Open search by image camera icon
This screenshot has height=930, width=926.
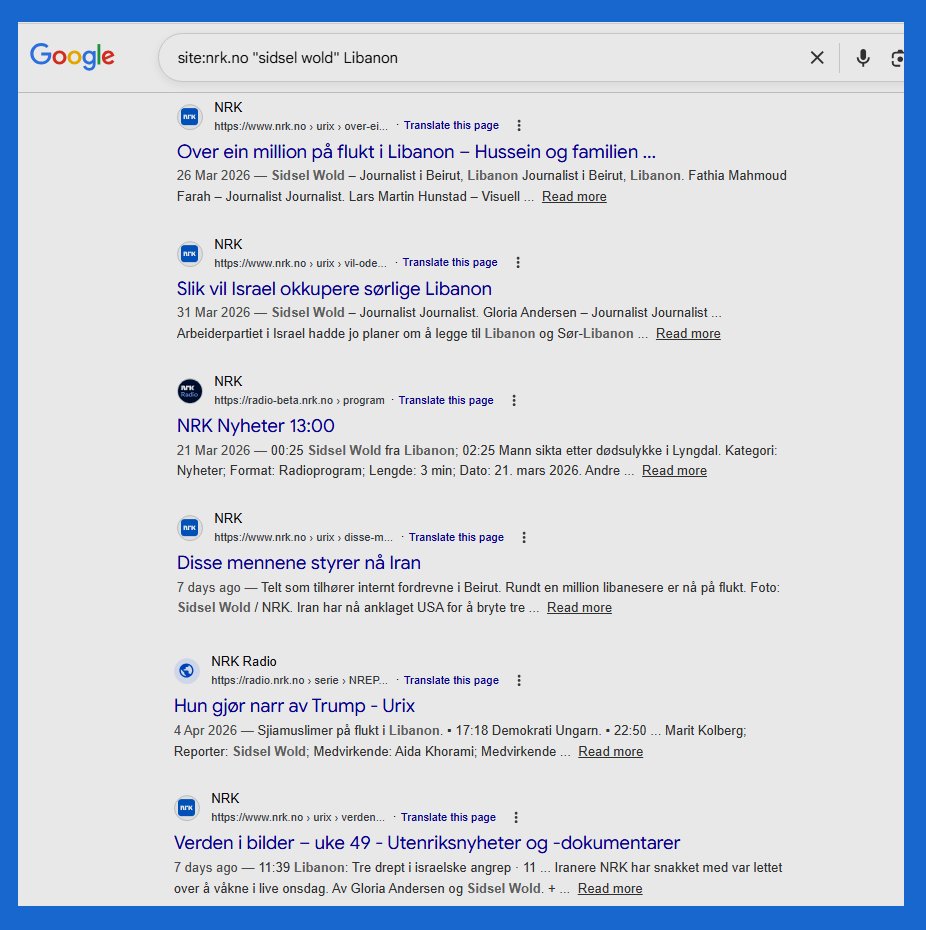click(x=897, y=58)
